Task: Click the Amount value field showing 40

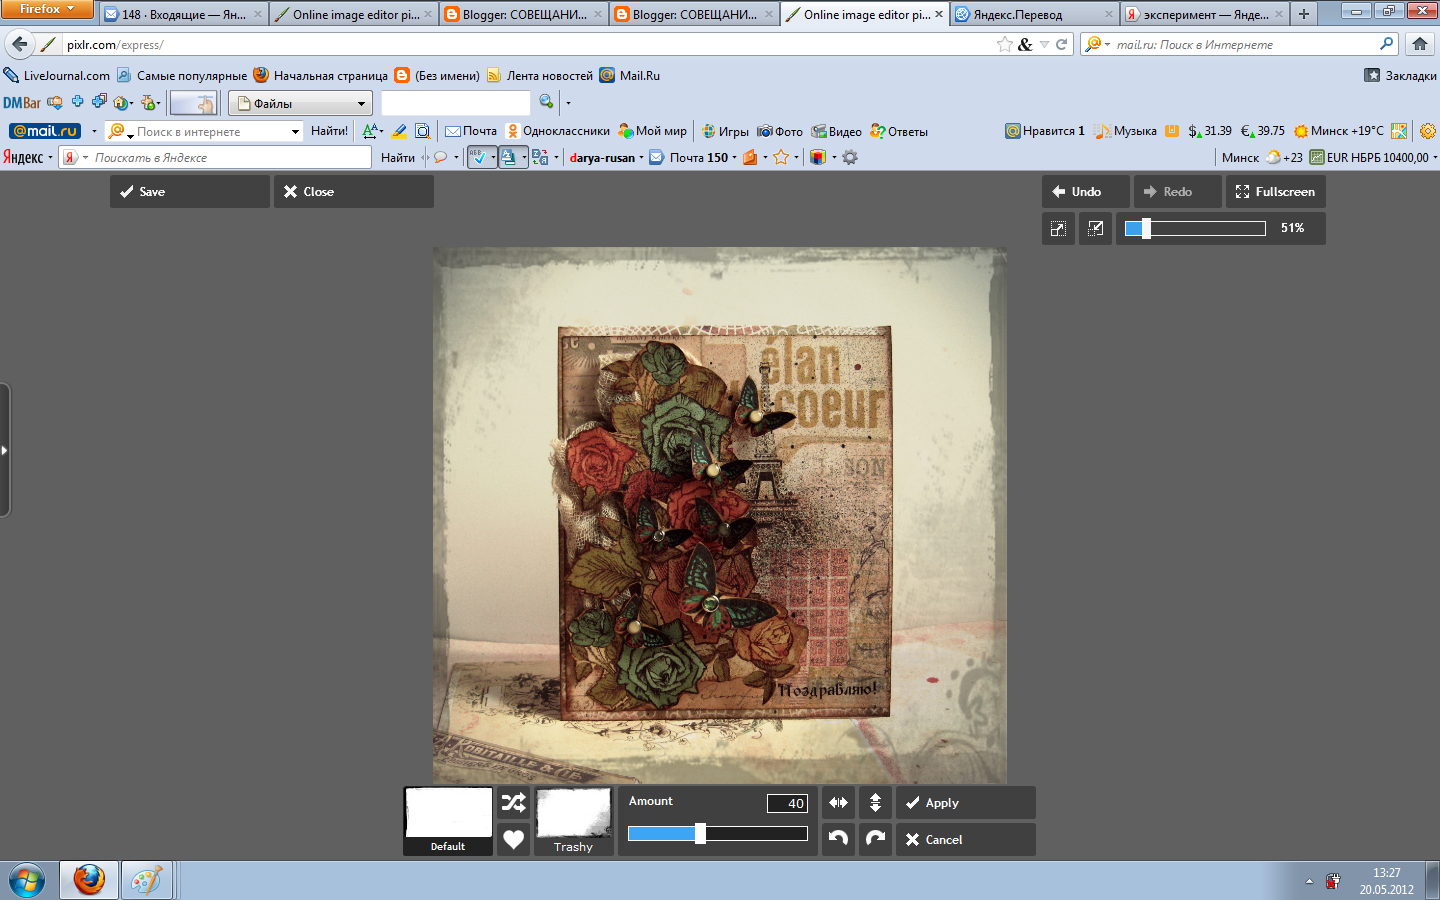Action: pos(787,803)
